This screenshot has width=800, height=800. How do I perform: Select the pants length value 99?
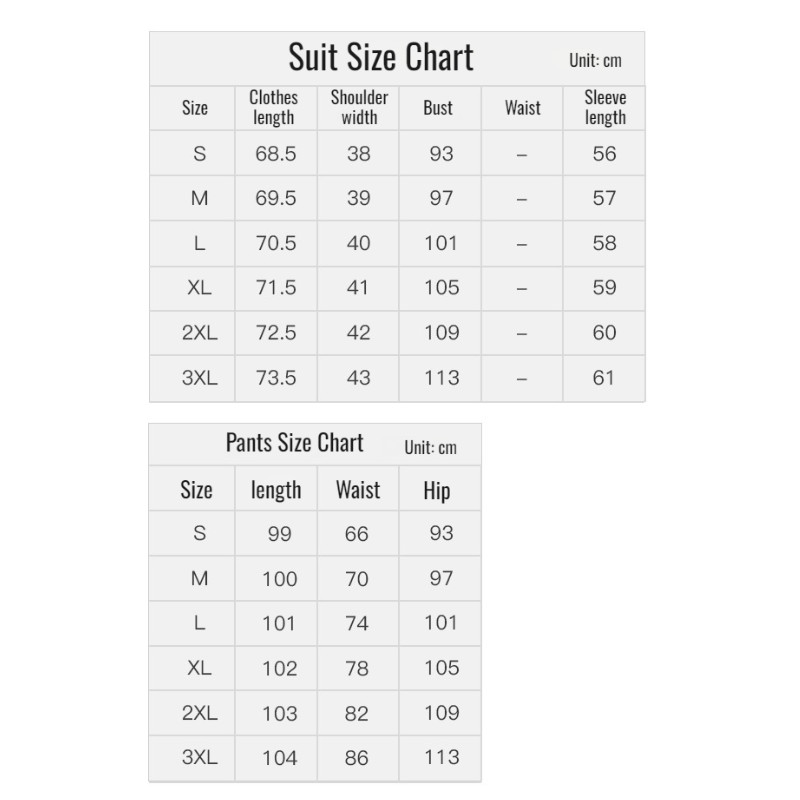[280, 534]
